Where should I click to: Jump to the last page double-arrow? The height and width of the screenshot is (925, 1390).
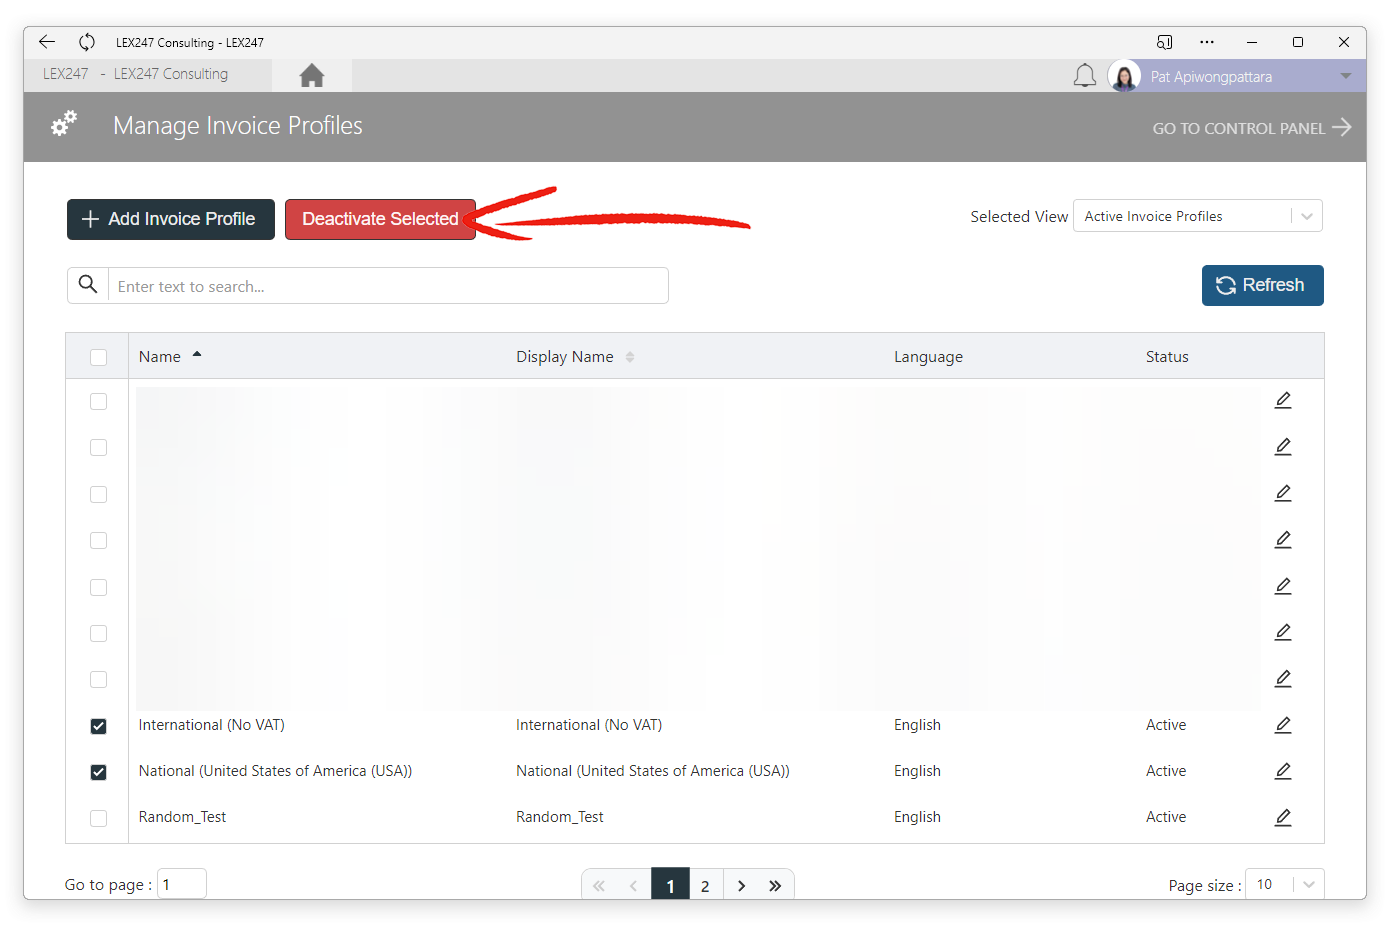[x=775, y=886]
